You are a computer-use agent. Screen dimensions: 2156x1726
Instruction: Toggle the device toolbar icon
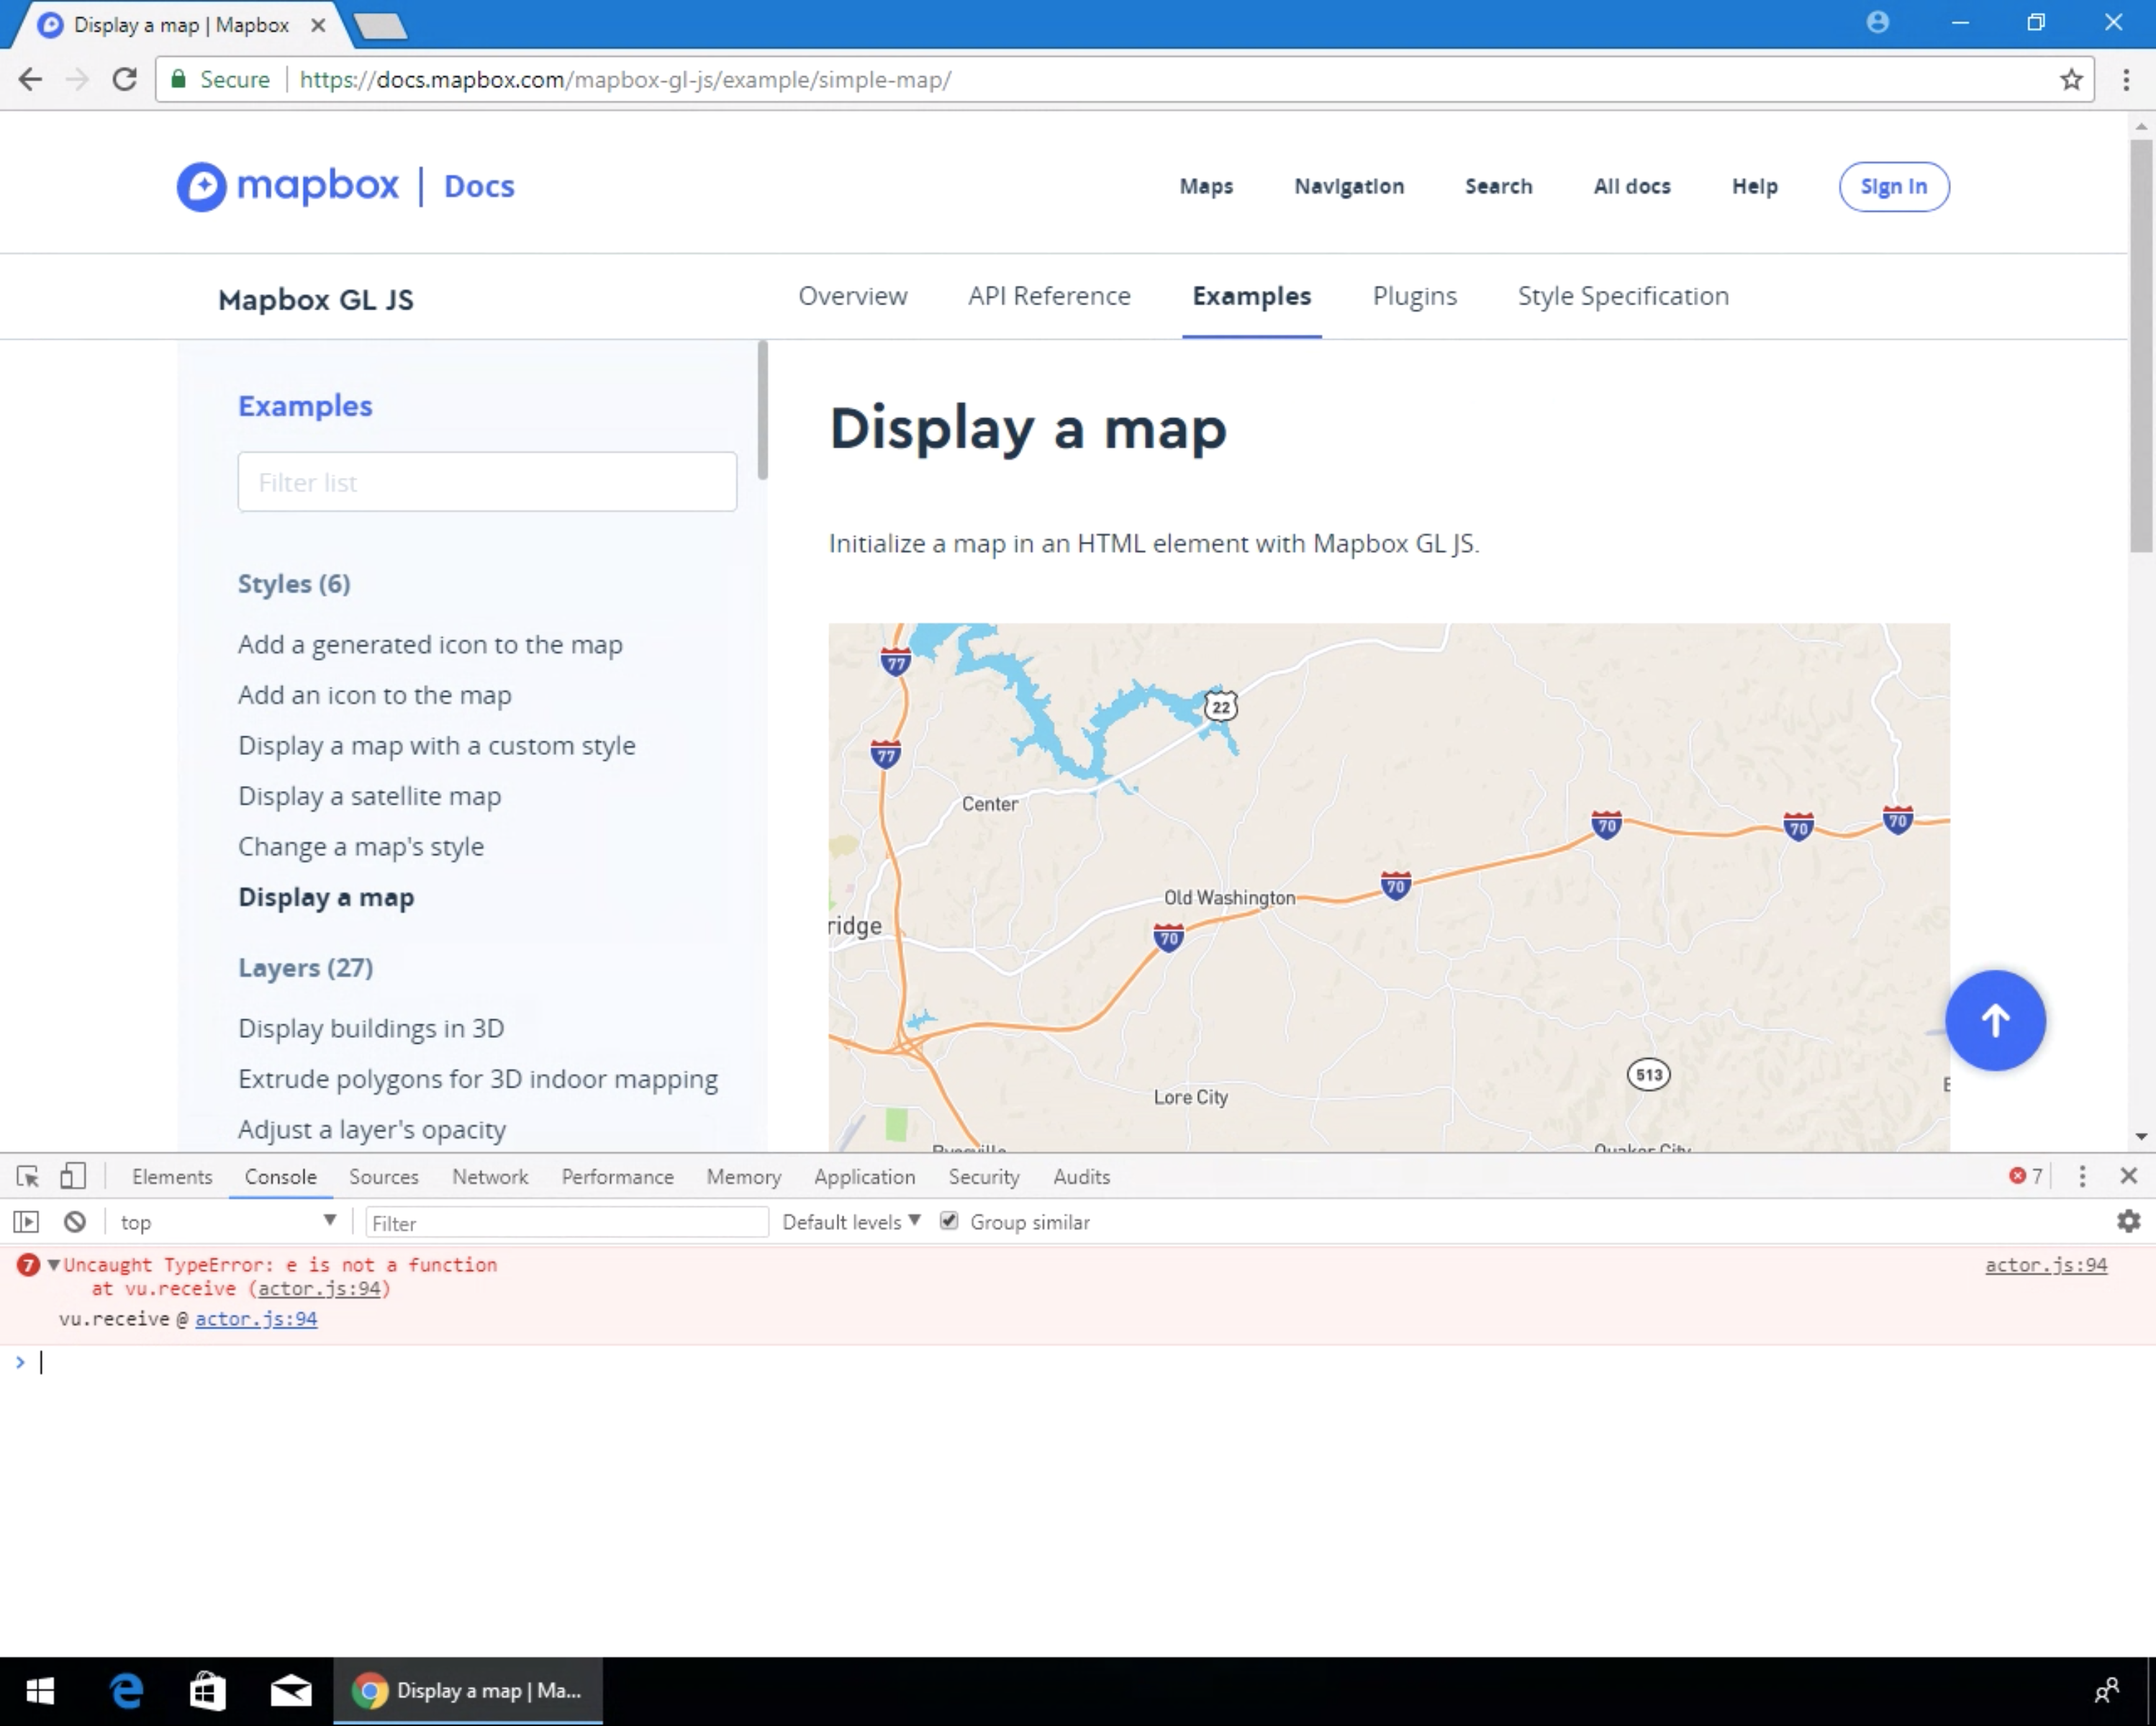pyautogui.click(x=72, y=1176)
